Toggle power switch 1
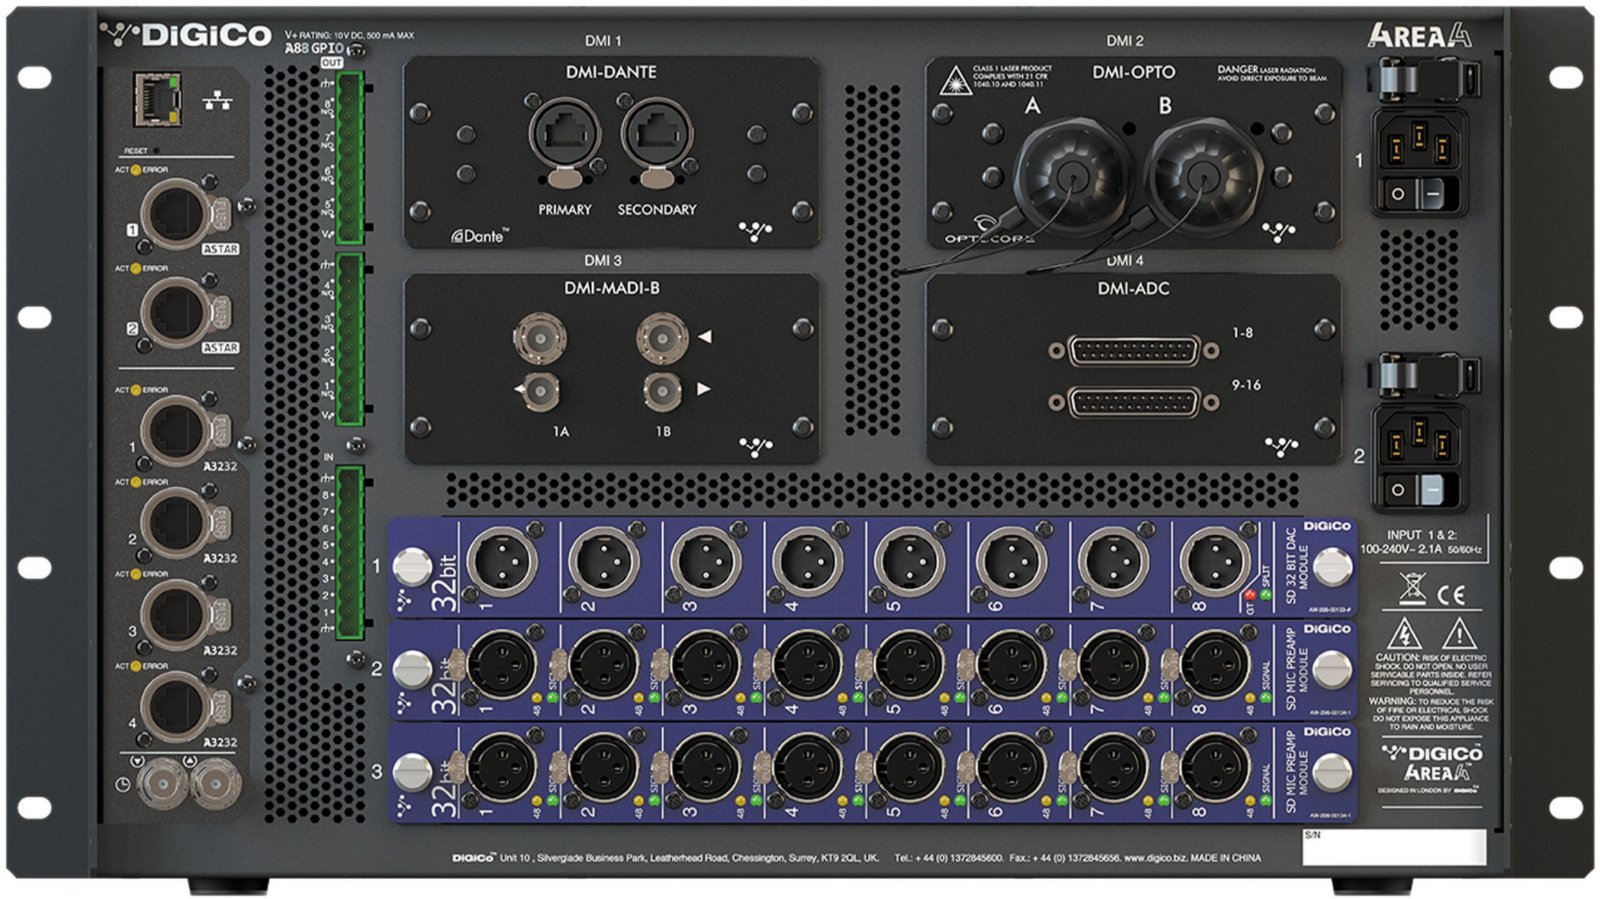Screen dimensions: 1600x899 click(1420, 193)
